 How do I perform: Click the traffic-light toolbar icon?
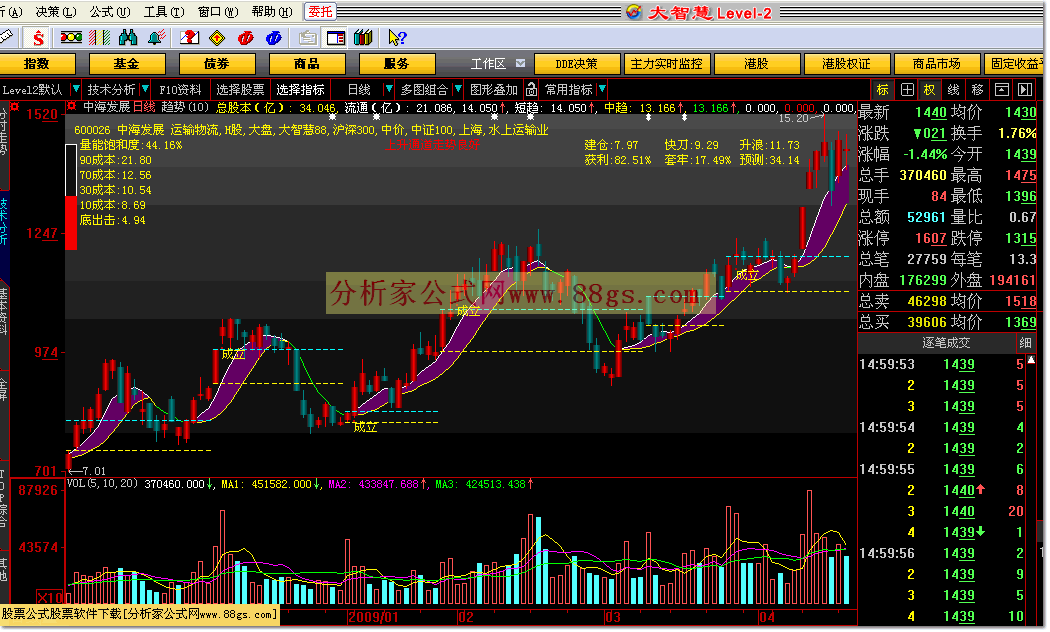[71, 37]
